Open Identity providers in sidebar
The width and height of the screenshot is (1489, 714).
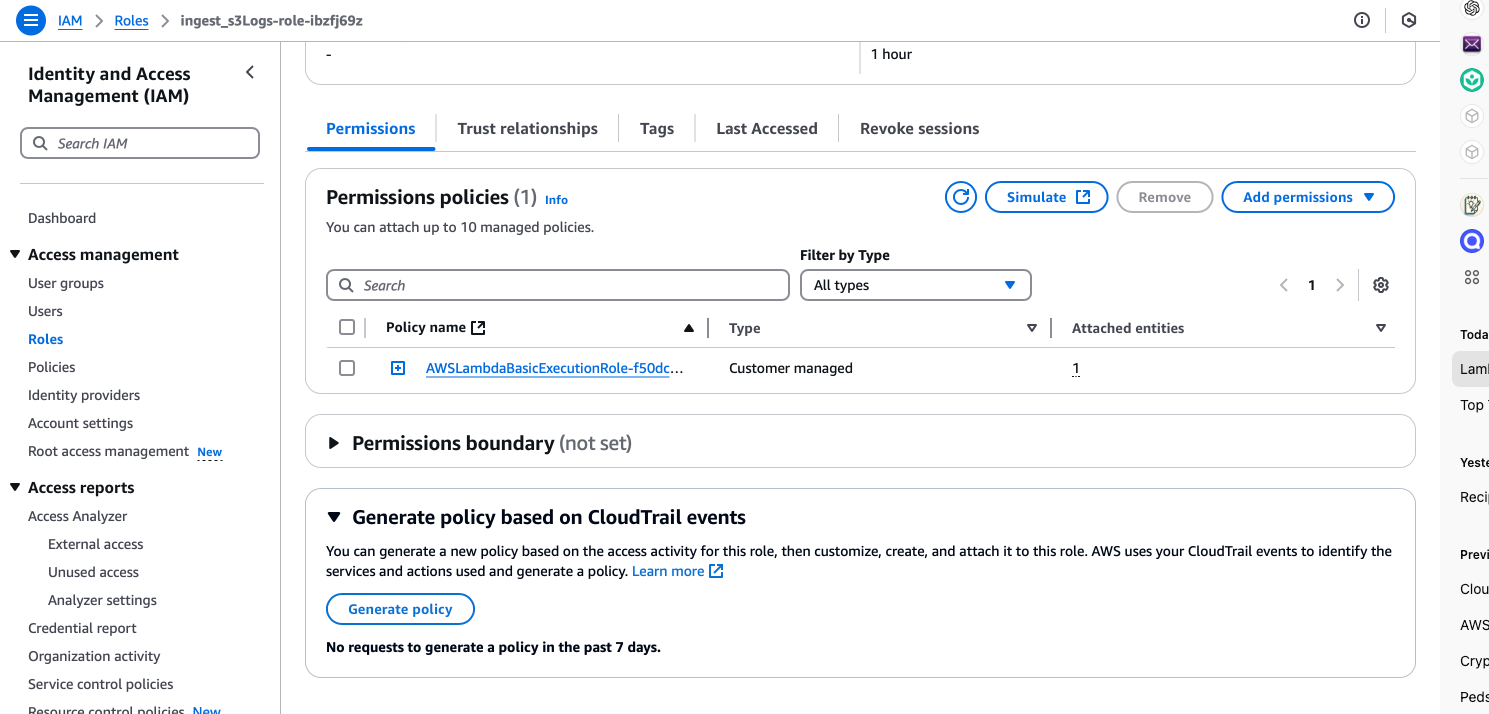click(x=84, y=395)
